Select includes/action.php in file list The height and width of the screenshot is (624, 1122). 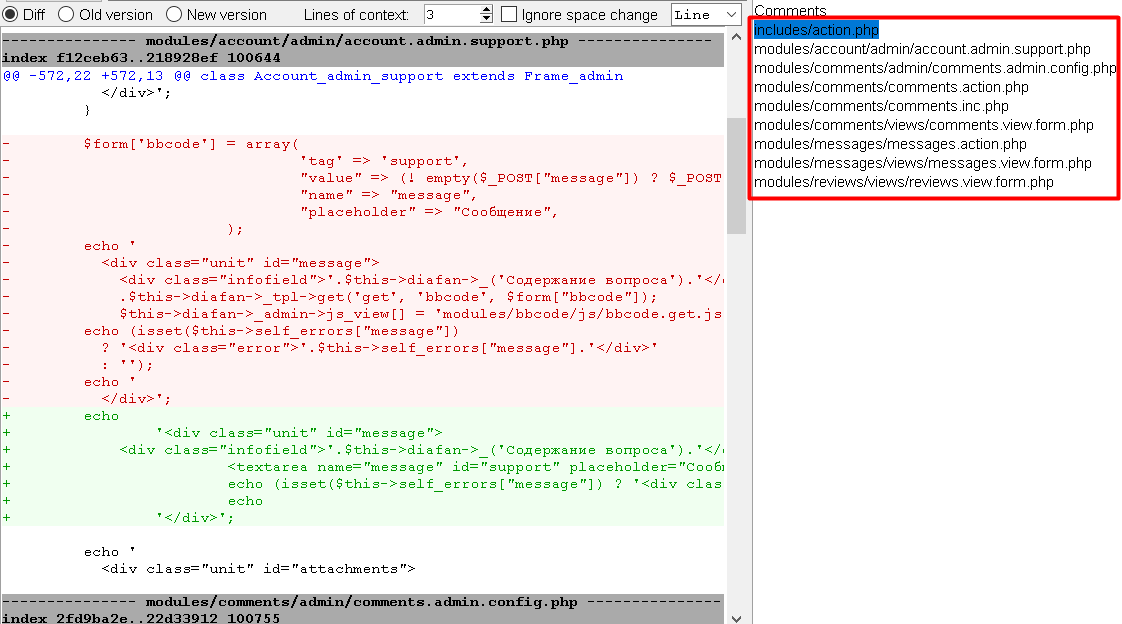[x=816, y=30]
